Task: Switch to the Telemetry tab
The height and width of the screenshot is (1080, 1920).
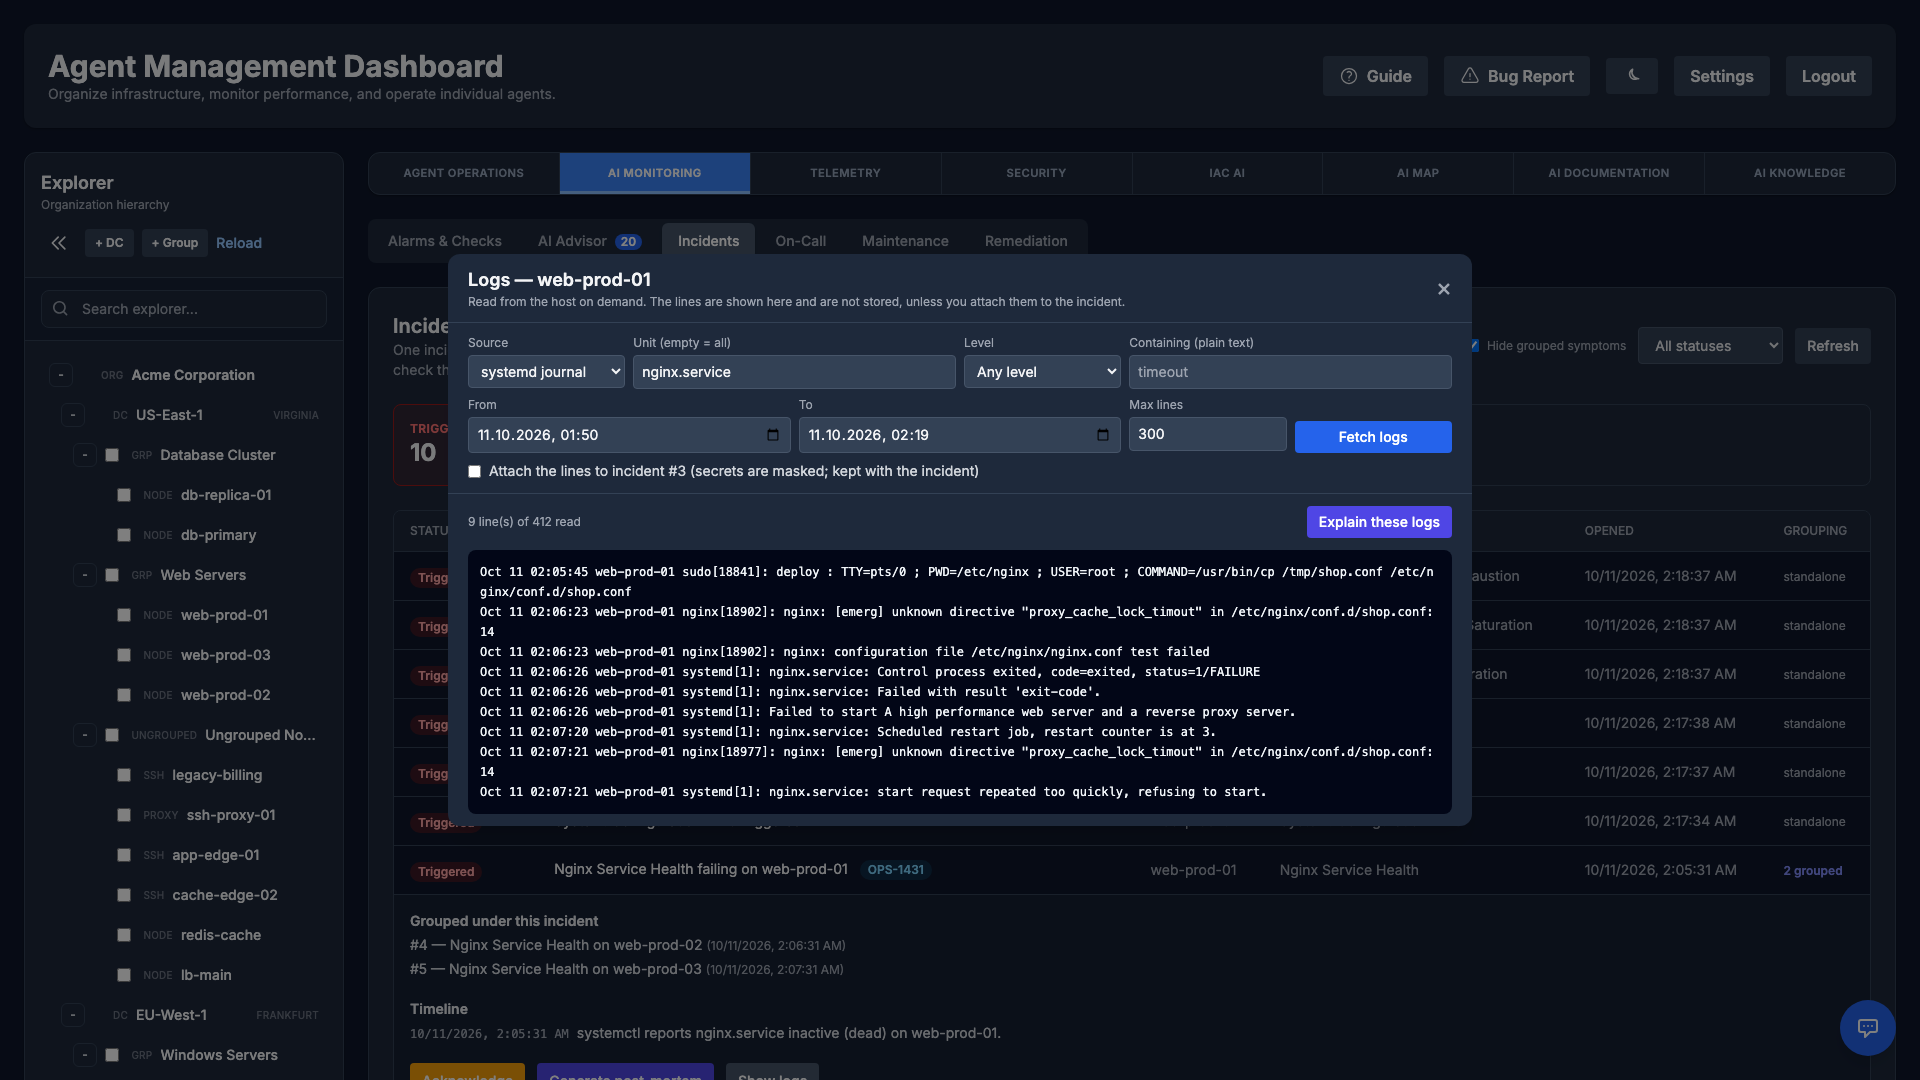Action: click(845, 173)
